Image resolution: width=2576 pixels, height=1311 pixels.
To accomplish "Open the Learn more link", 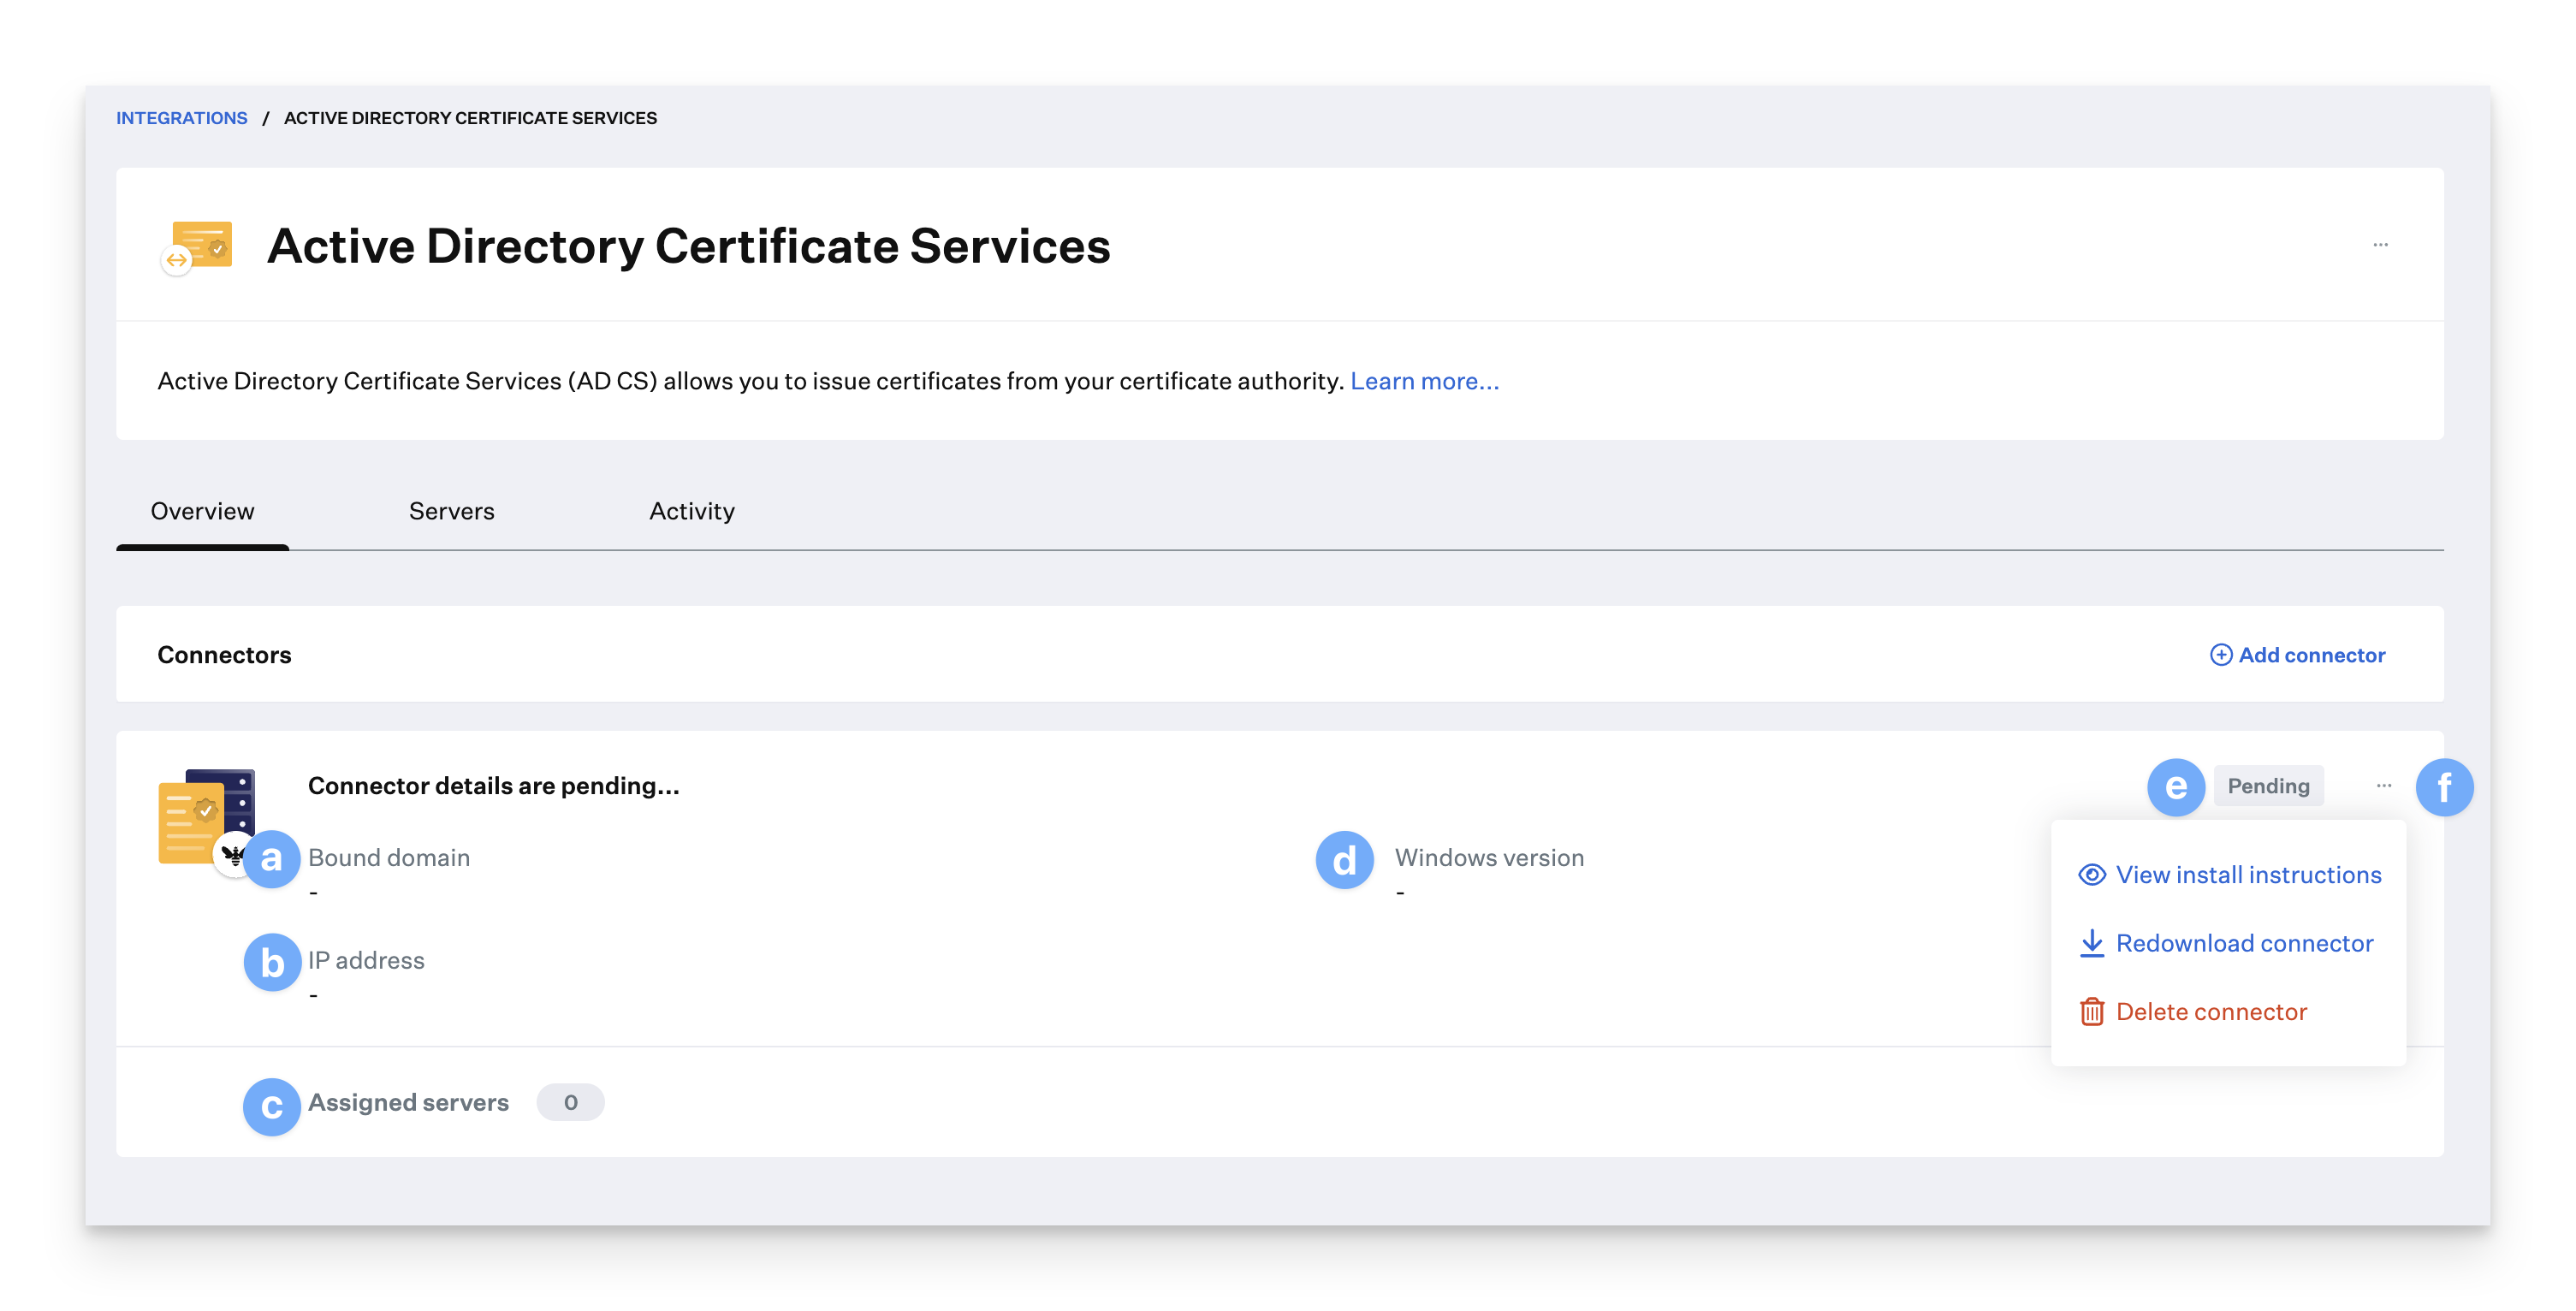I will click(1424, 381).
